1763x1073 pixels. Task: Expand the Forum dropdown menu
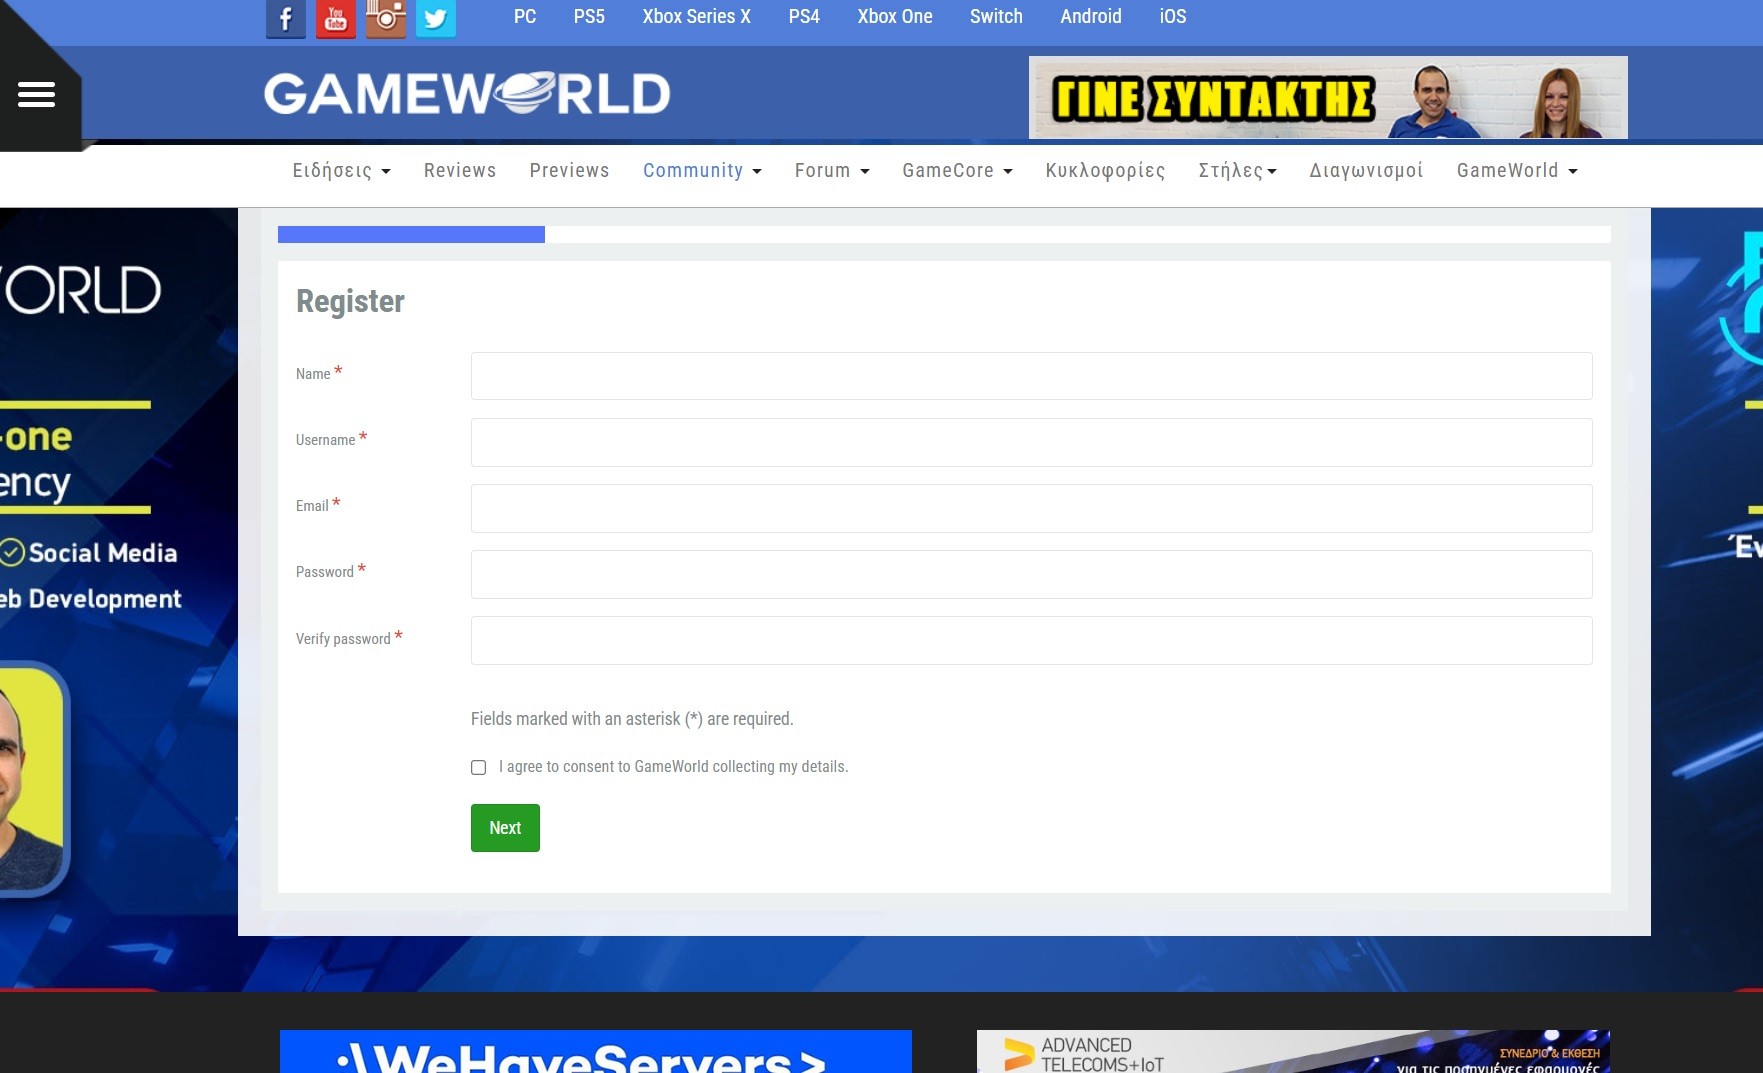tap(832, 171)
